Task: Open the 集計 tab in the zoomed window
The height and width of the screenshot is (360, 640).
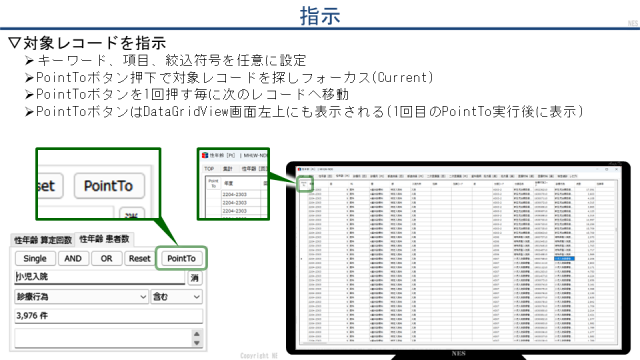Action: coord(227,169)
